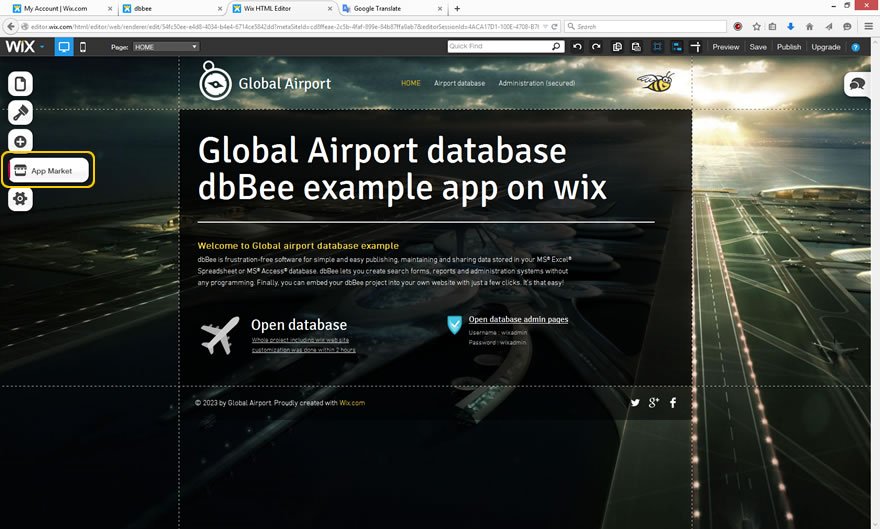Click the red record extension icon

pyautogui.click(x=738, y=26)
